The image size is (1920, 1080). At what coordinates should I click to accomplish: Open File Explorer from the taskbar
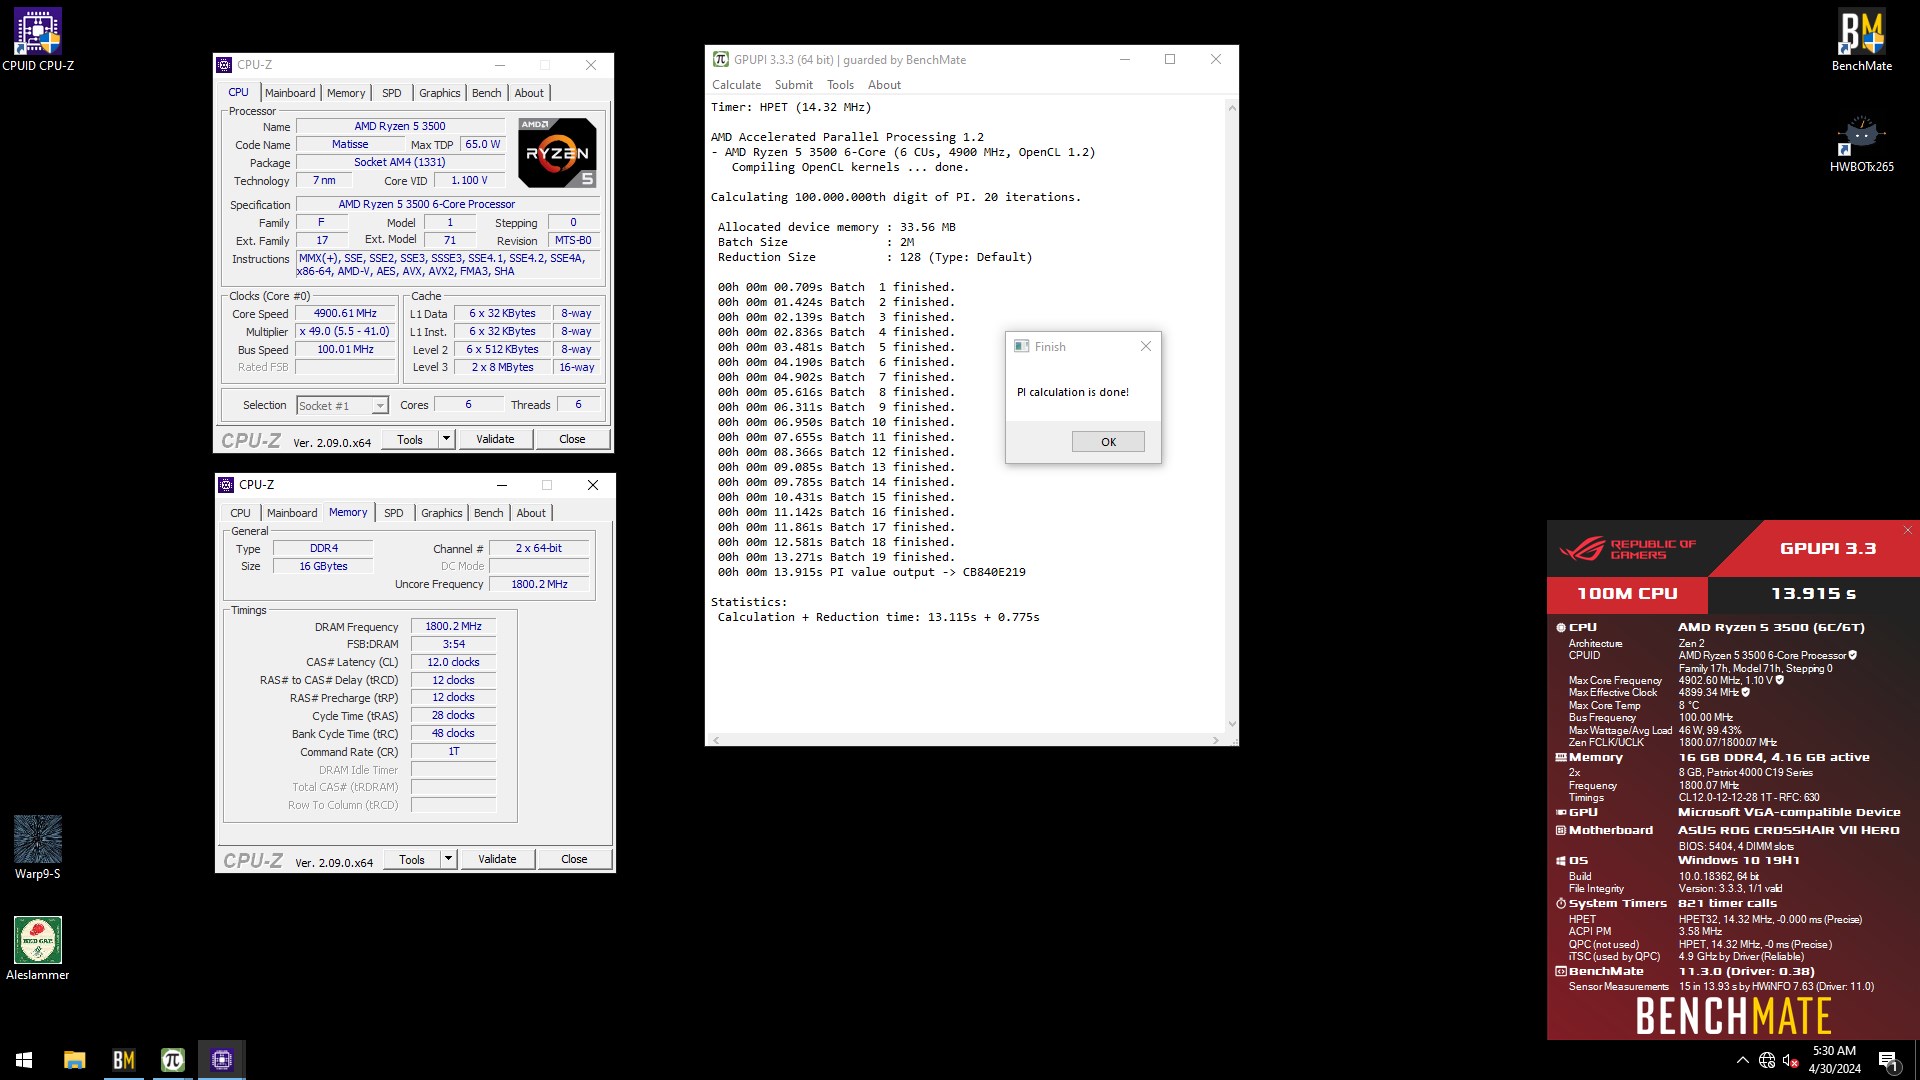pos(74,1059)
